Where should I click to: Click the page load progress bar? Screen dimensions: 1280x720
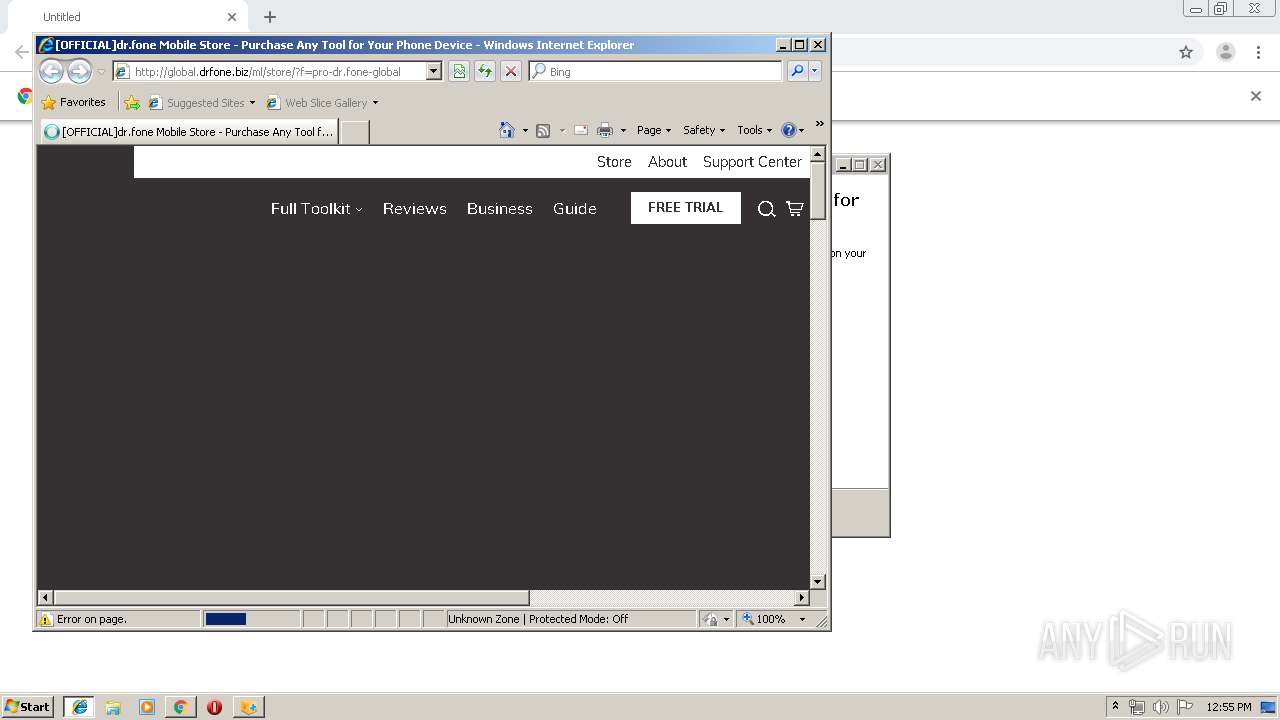click(251, 619)
